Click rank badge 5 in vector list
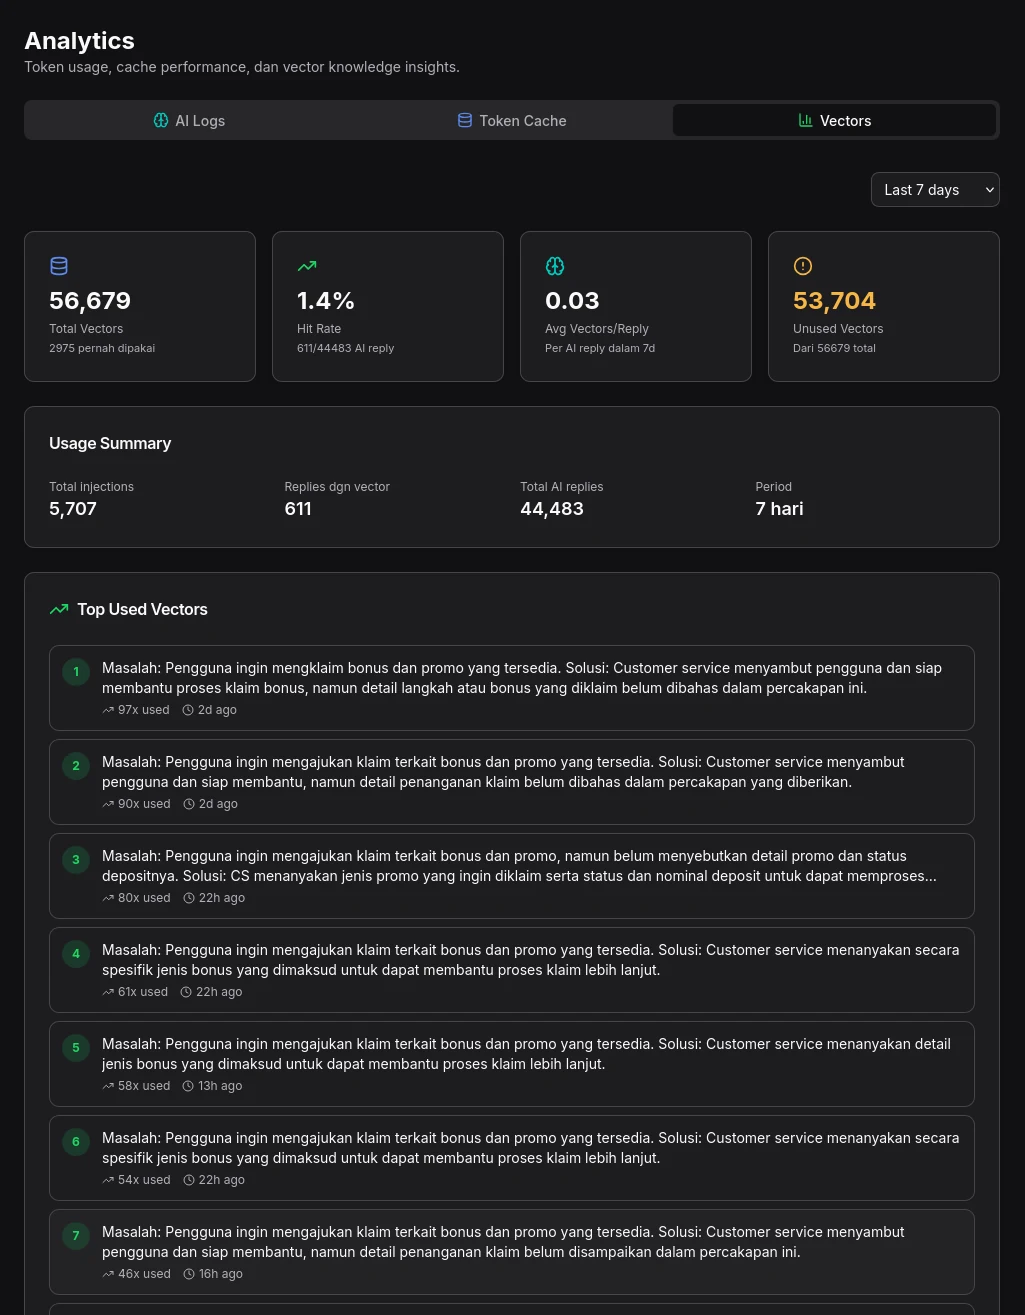Screen dimensions: 1025x1315 [x=76, y=1048]
